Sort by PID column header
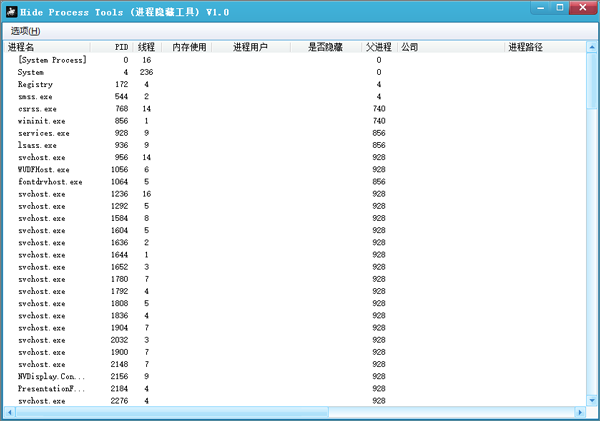 tap(112, 47)
